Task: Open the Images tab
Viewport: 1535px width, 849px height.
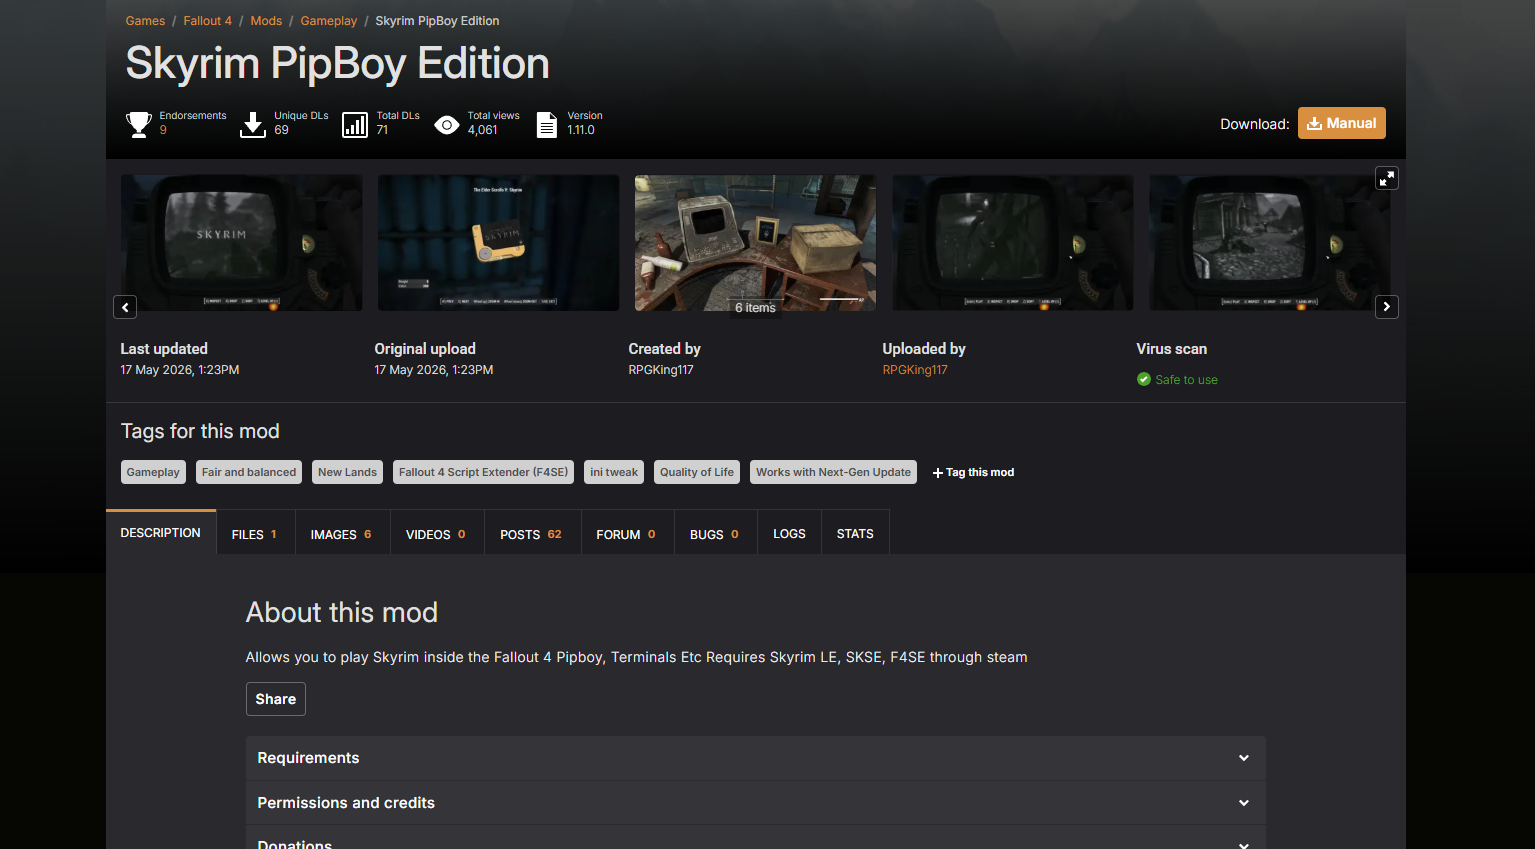Action: click(x=342, y=534)
